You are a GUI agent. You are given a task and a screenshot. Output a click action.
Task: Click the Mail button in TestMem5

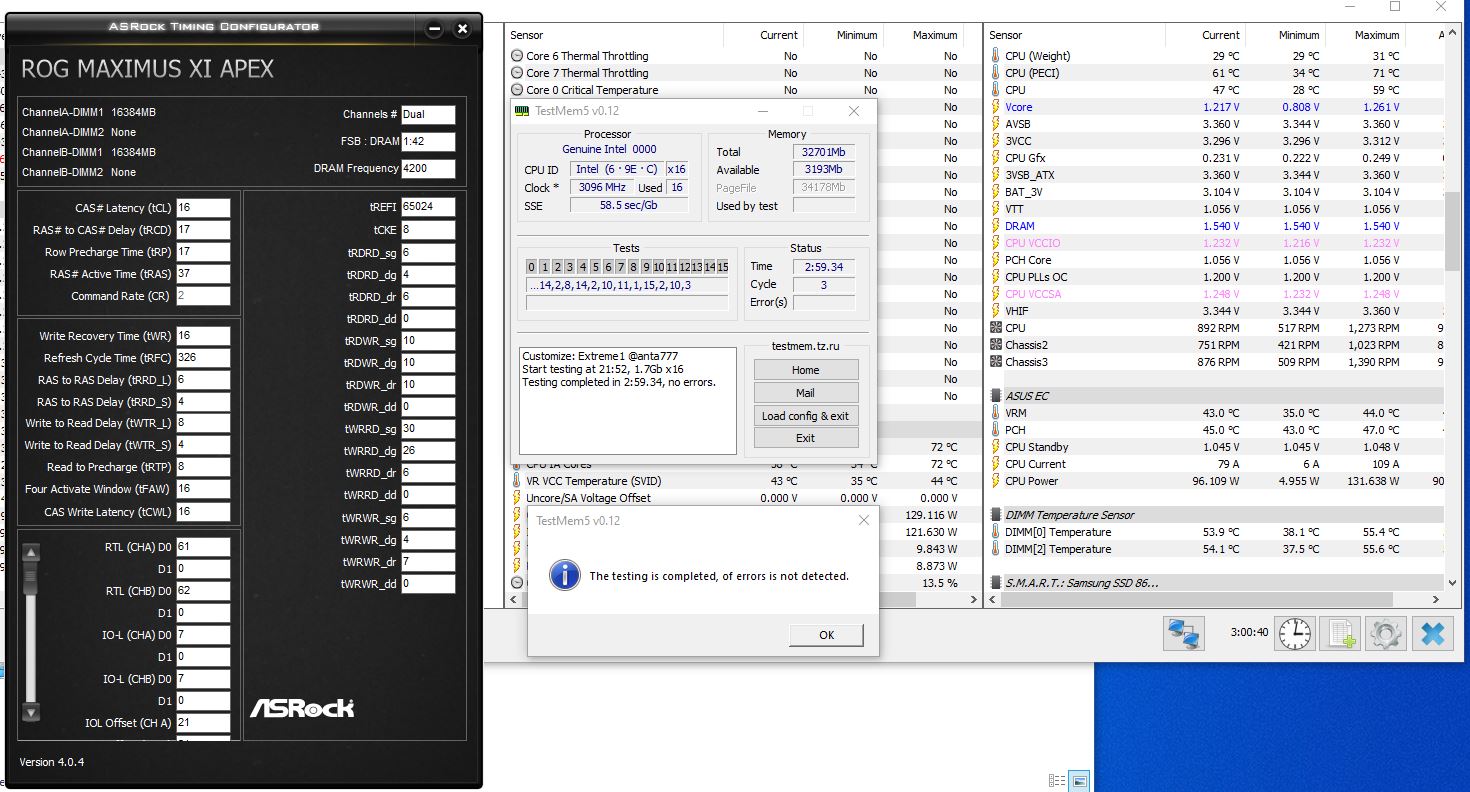(x=806, y=393)
